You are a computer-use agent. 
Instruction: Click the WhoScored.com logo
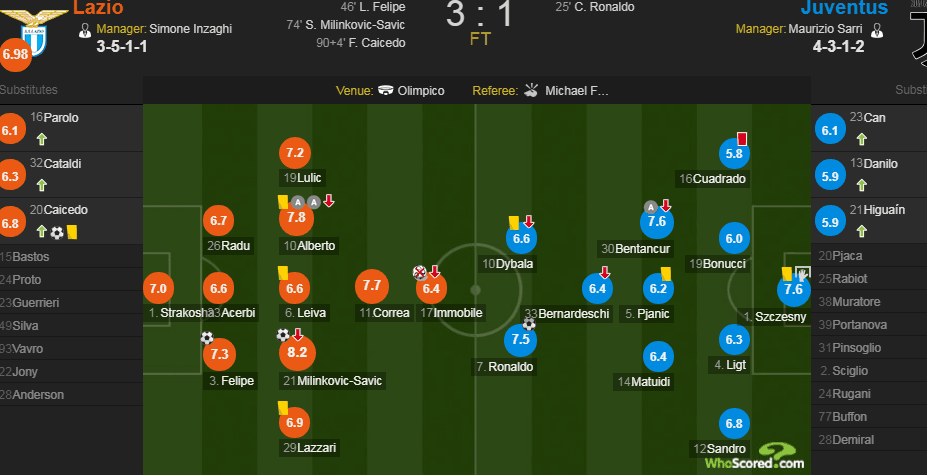pos(754,457)
